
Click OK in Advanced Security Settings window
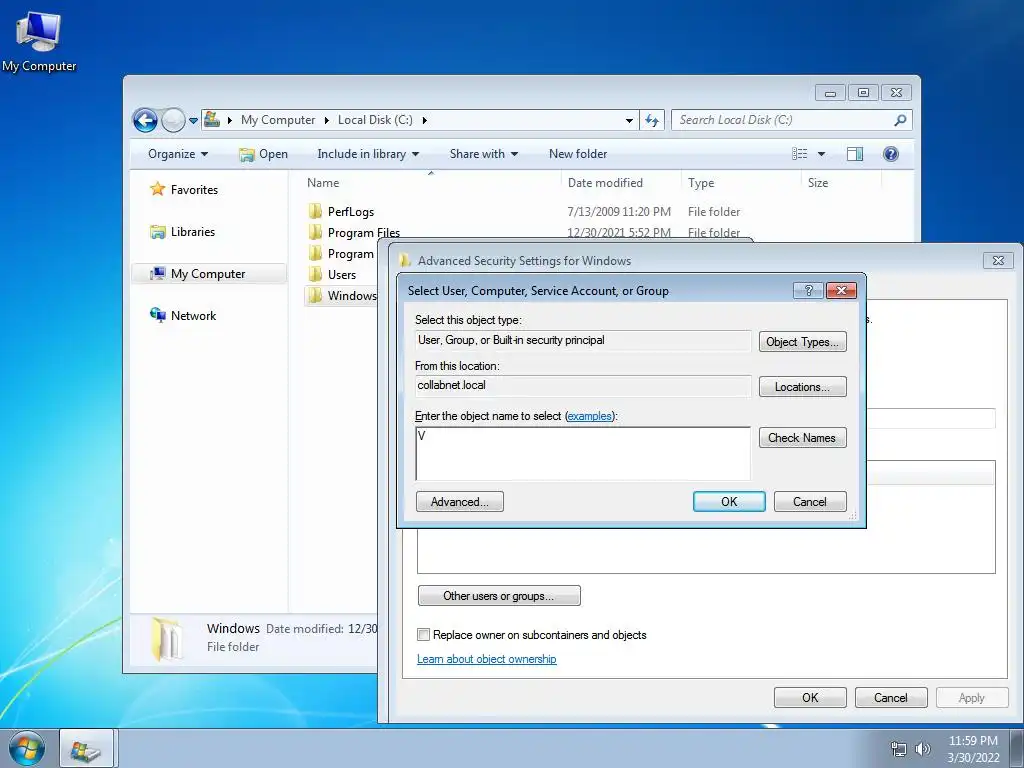pyautogui.click(x=810, y=697)
